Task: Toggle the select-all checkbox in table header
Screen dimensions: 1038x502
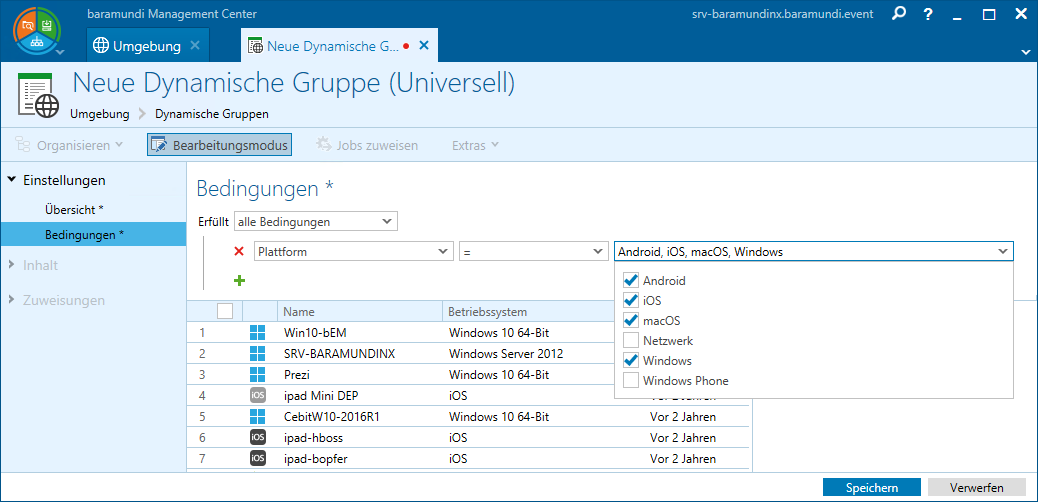Action: (x=225, y=311)
